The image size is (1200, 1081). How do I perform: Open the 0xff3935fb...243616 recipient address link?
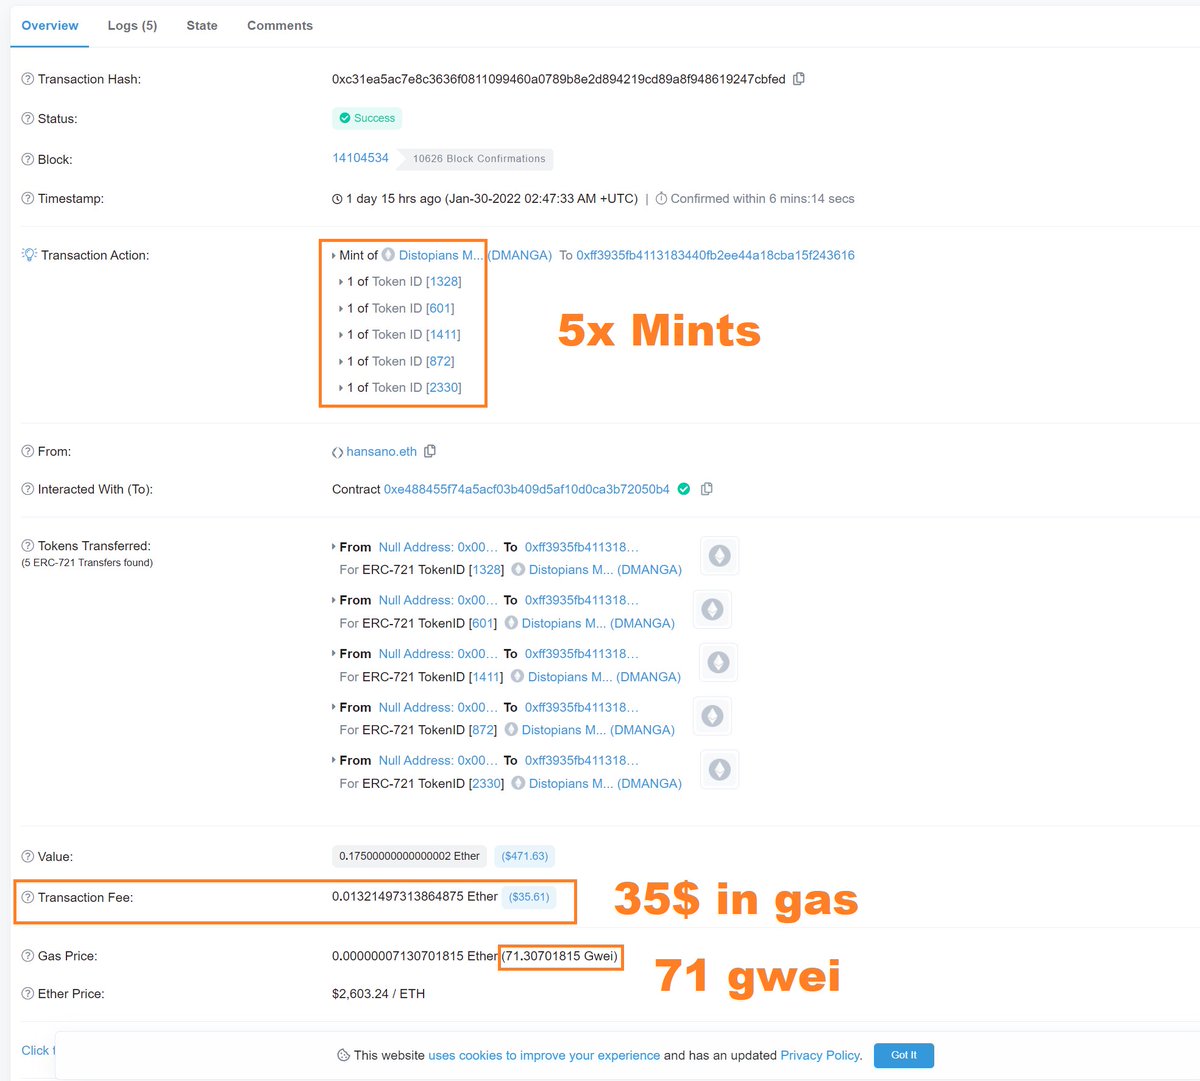pyautogui.click(x=715, y=255)
